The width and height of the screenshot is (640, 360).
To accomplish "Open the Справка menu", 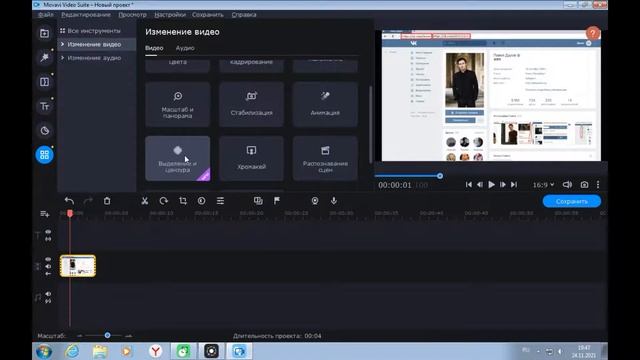I will (x=244, y=15).
